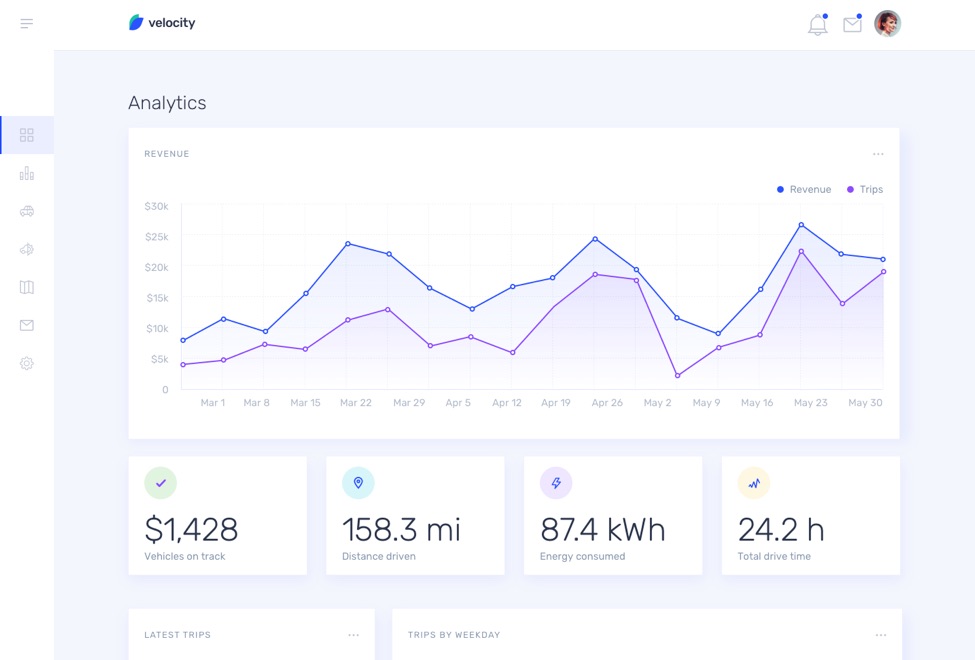Screen dimensions: 975x660
Task: Select the dashboard grid icon in sidebar
Action: 27,135
